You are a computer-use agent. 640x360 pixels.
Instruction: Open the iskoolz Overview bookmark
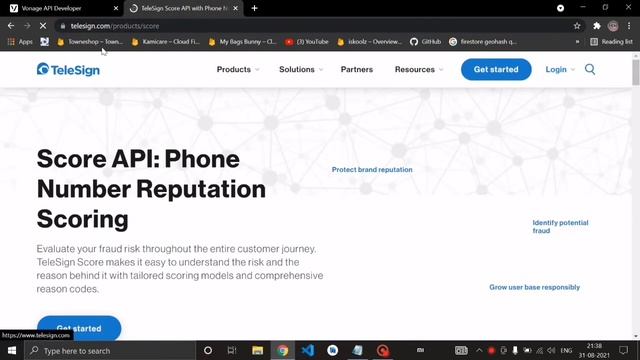pyautogui.click(x=369, y=42)
